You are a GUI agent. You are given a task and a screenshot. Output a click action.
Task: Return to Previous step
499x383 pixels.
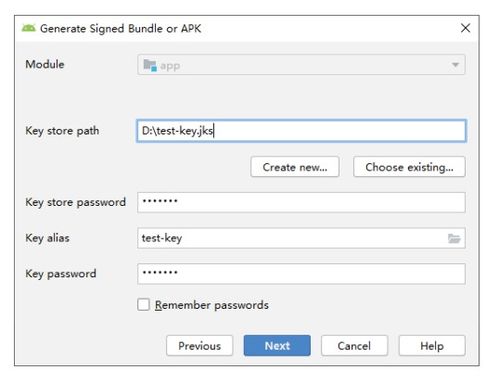[199, 345]
